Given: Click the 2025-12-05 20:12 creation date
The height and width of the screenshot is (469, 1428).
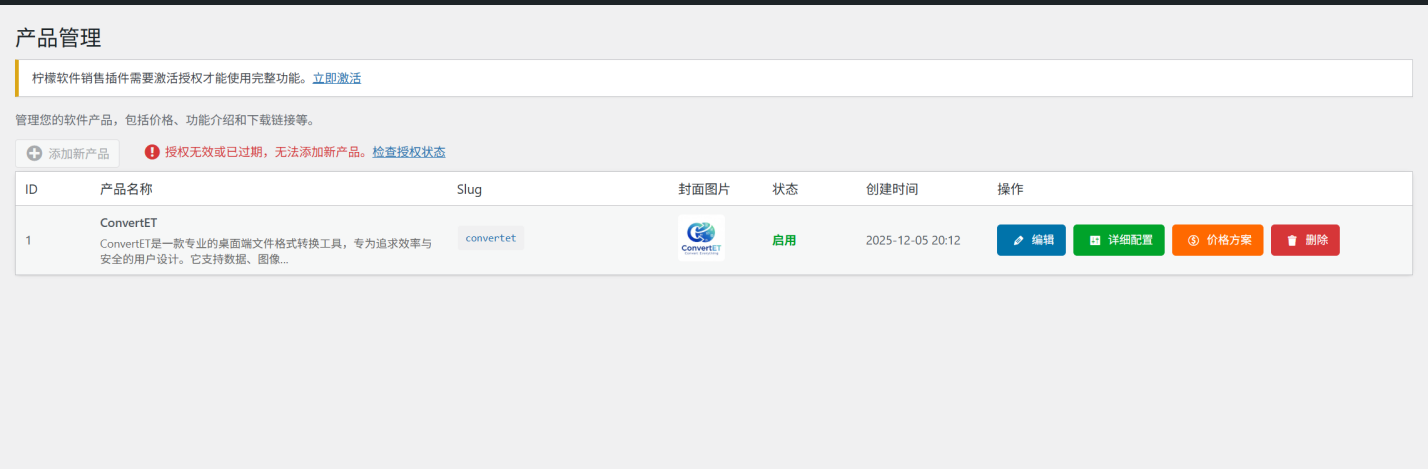Looking at the screenshot, I should tap(913, 240).
